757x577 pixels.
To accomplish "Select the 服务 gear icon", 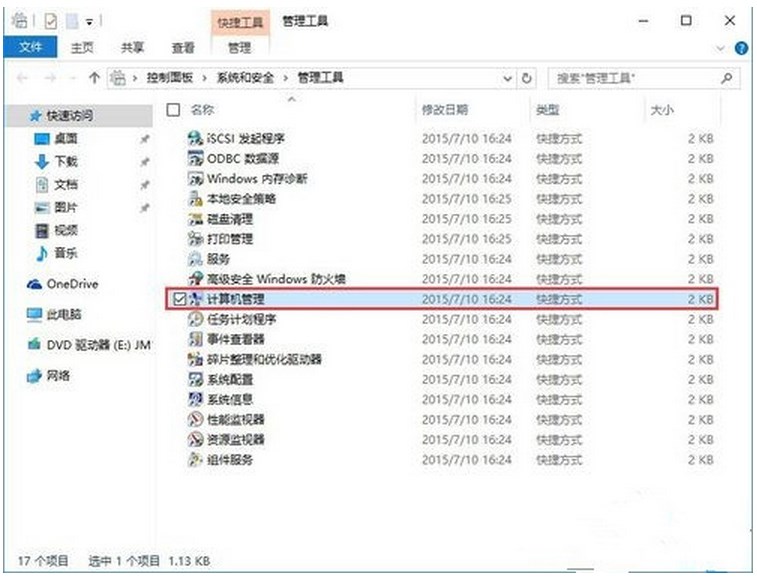I will pos(196,259).
